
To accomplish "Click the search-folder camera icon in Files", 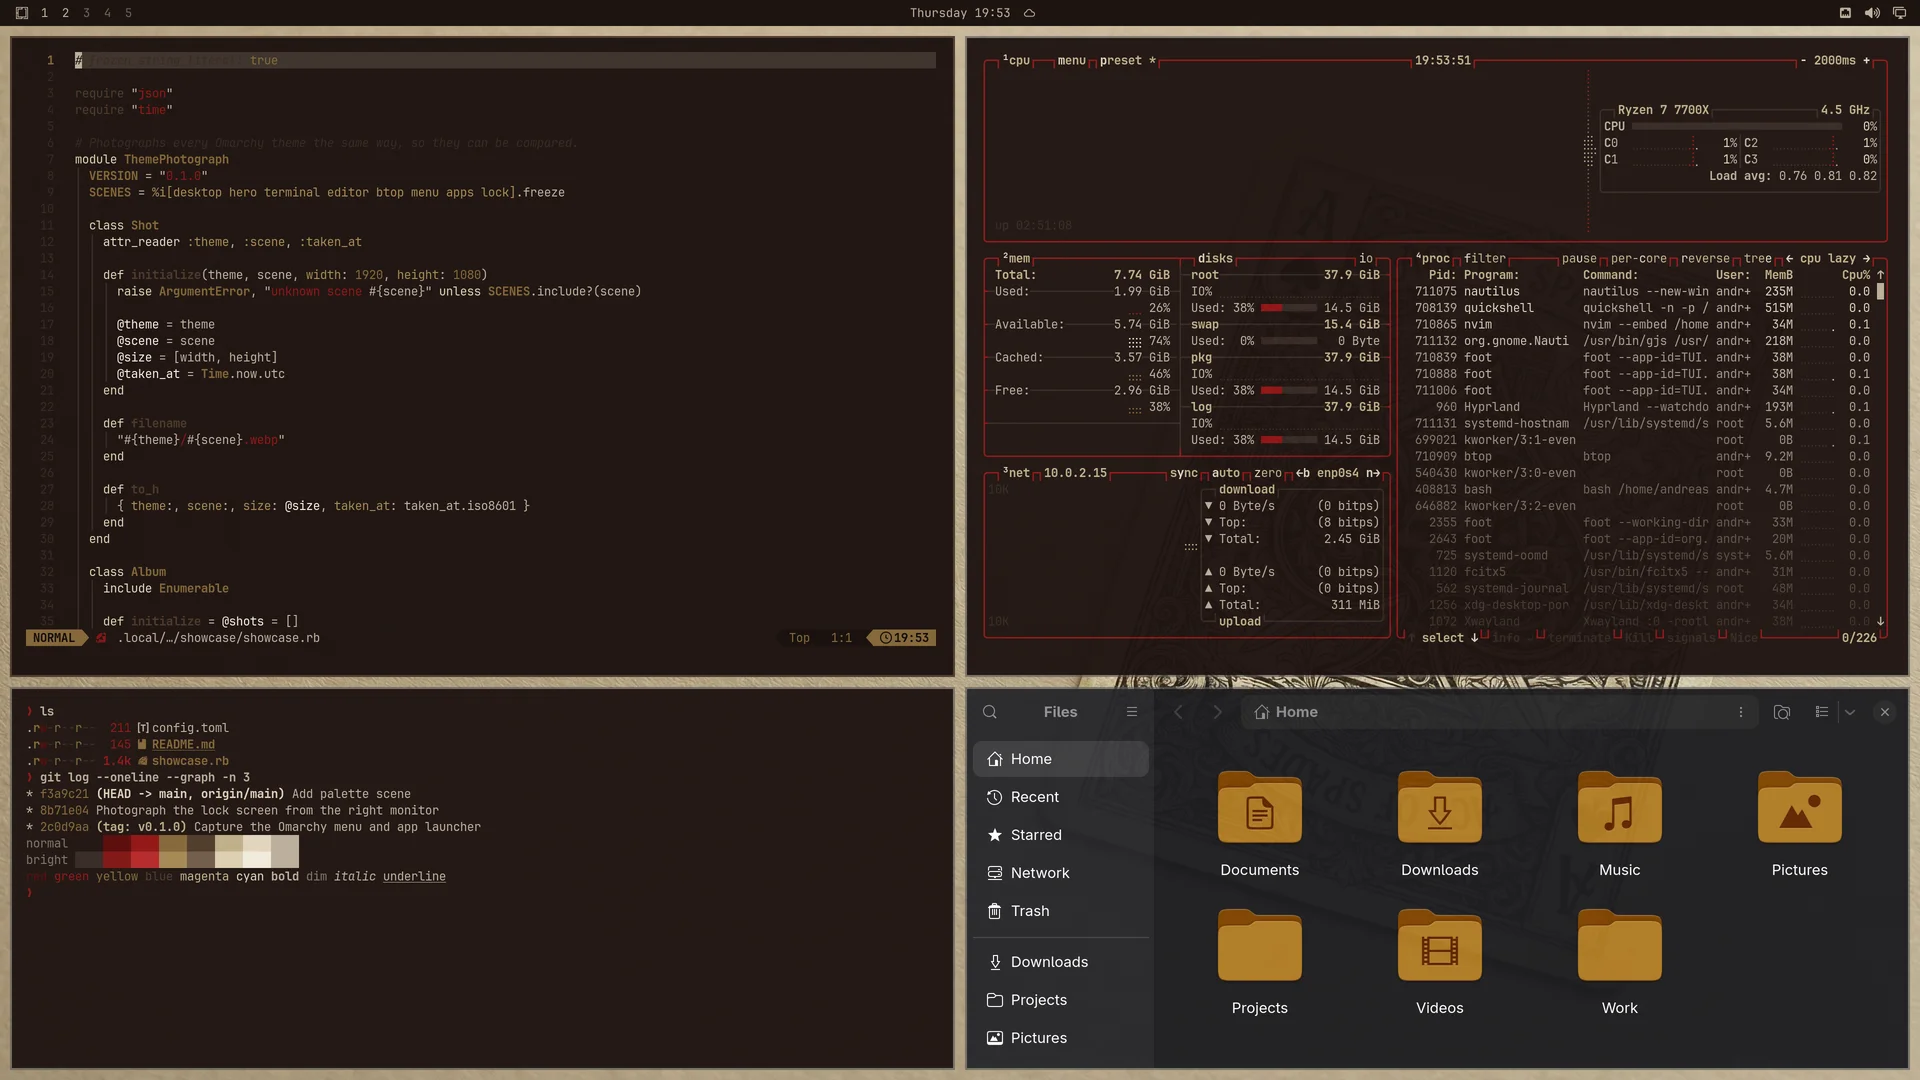I will coord(1782,712).
